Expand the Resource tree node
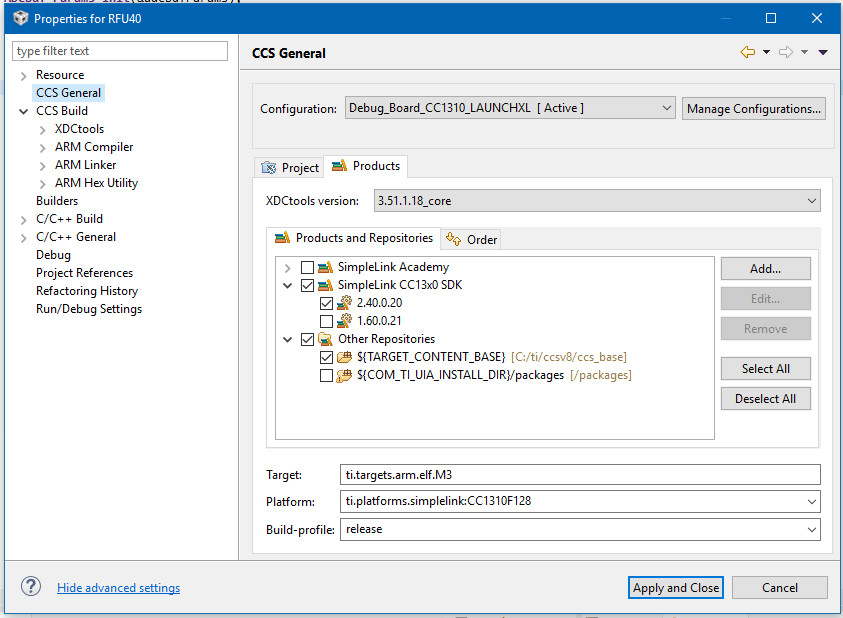The image size is (843, 618). [24, 75]
